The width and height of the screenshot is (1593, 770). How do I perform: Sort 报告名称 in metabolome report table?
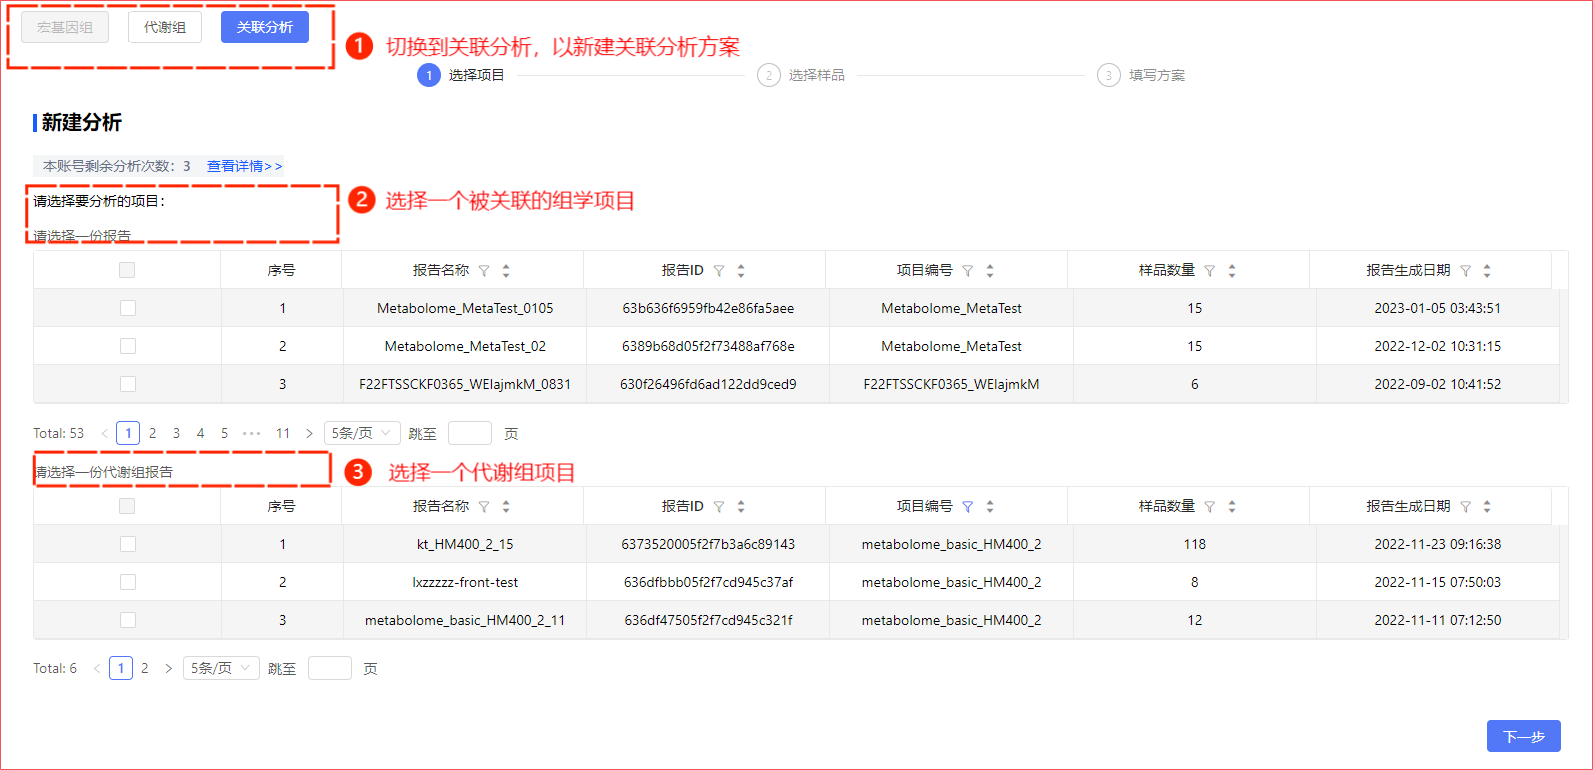point(506,507)
